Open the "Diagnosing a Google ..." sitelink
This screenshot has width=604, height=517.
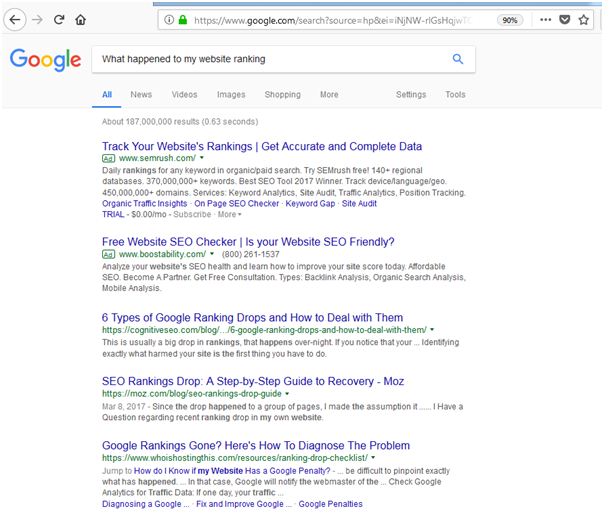(146, 504)
